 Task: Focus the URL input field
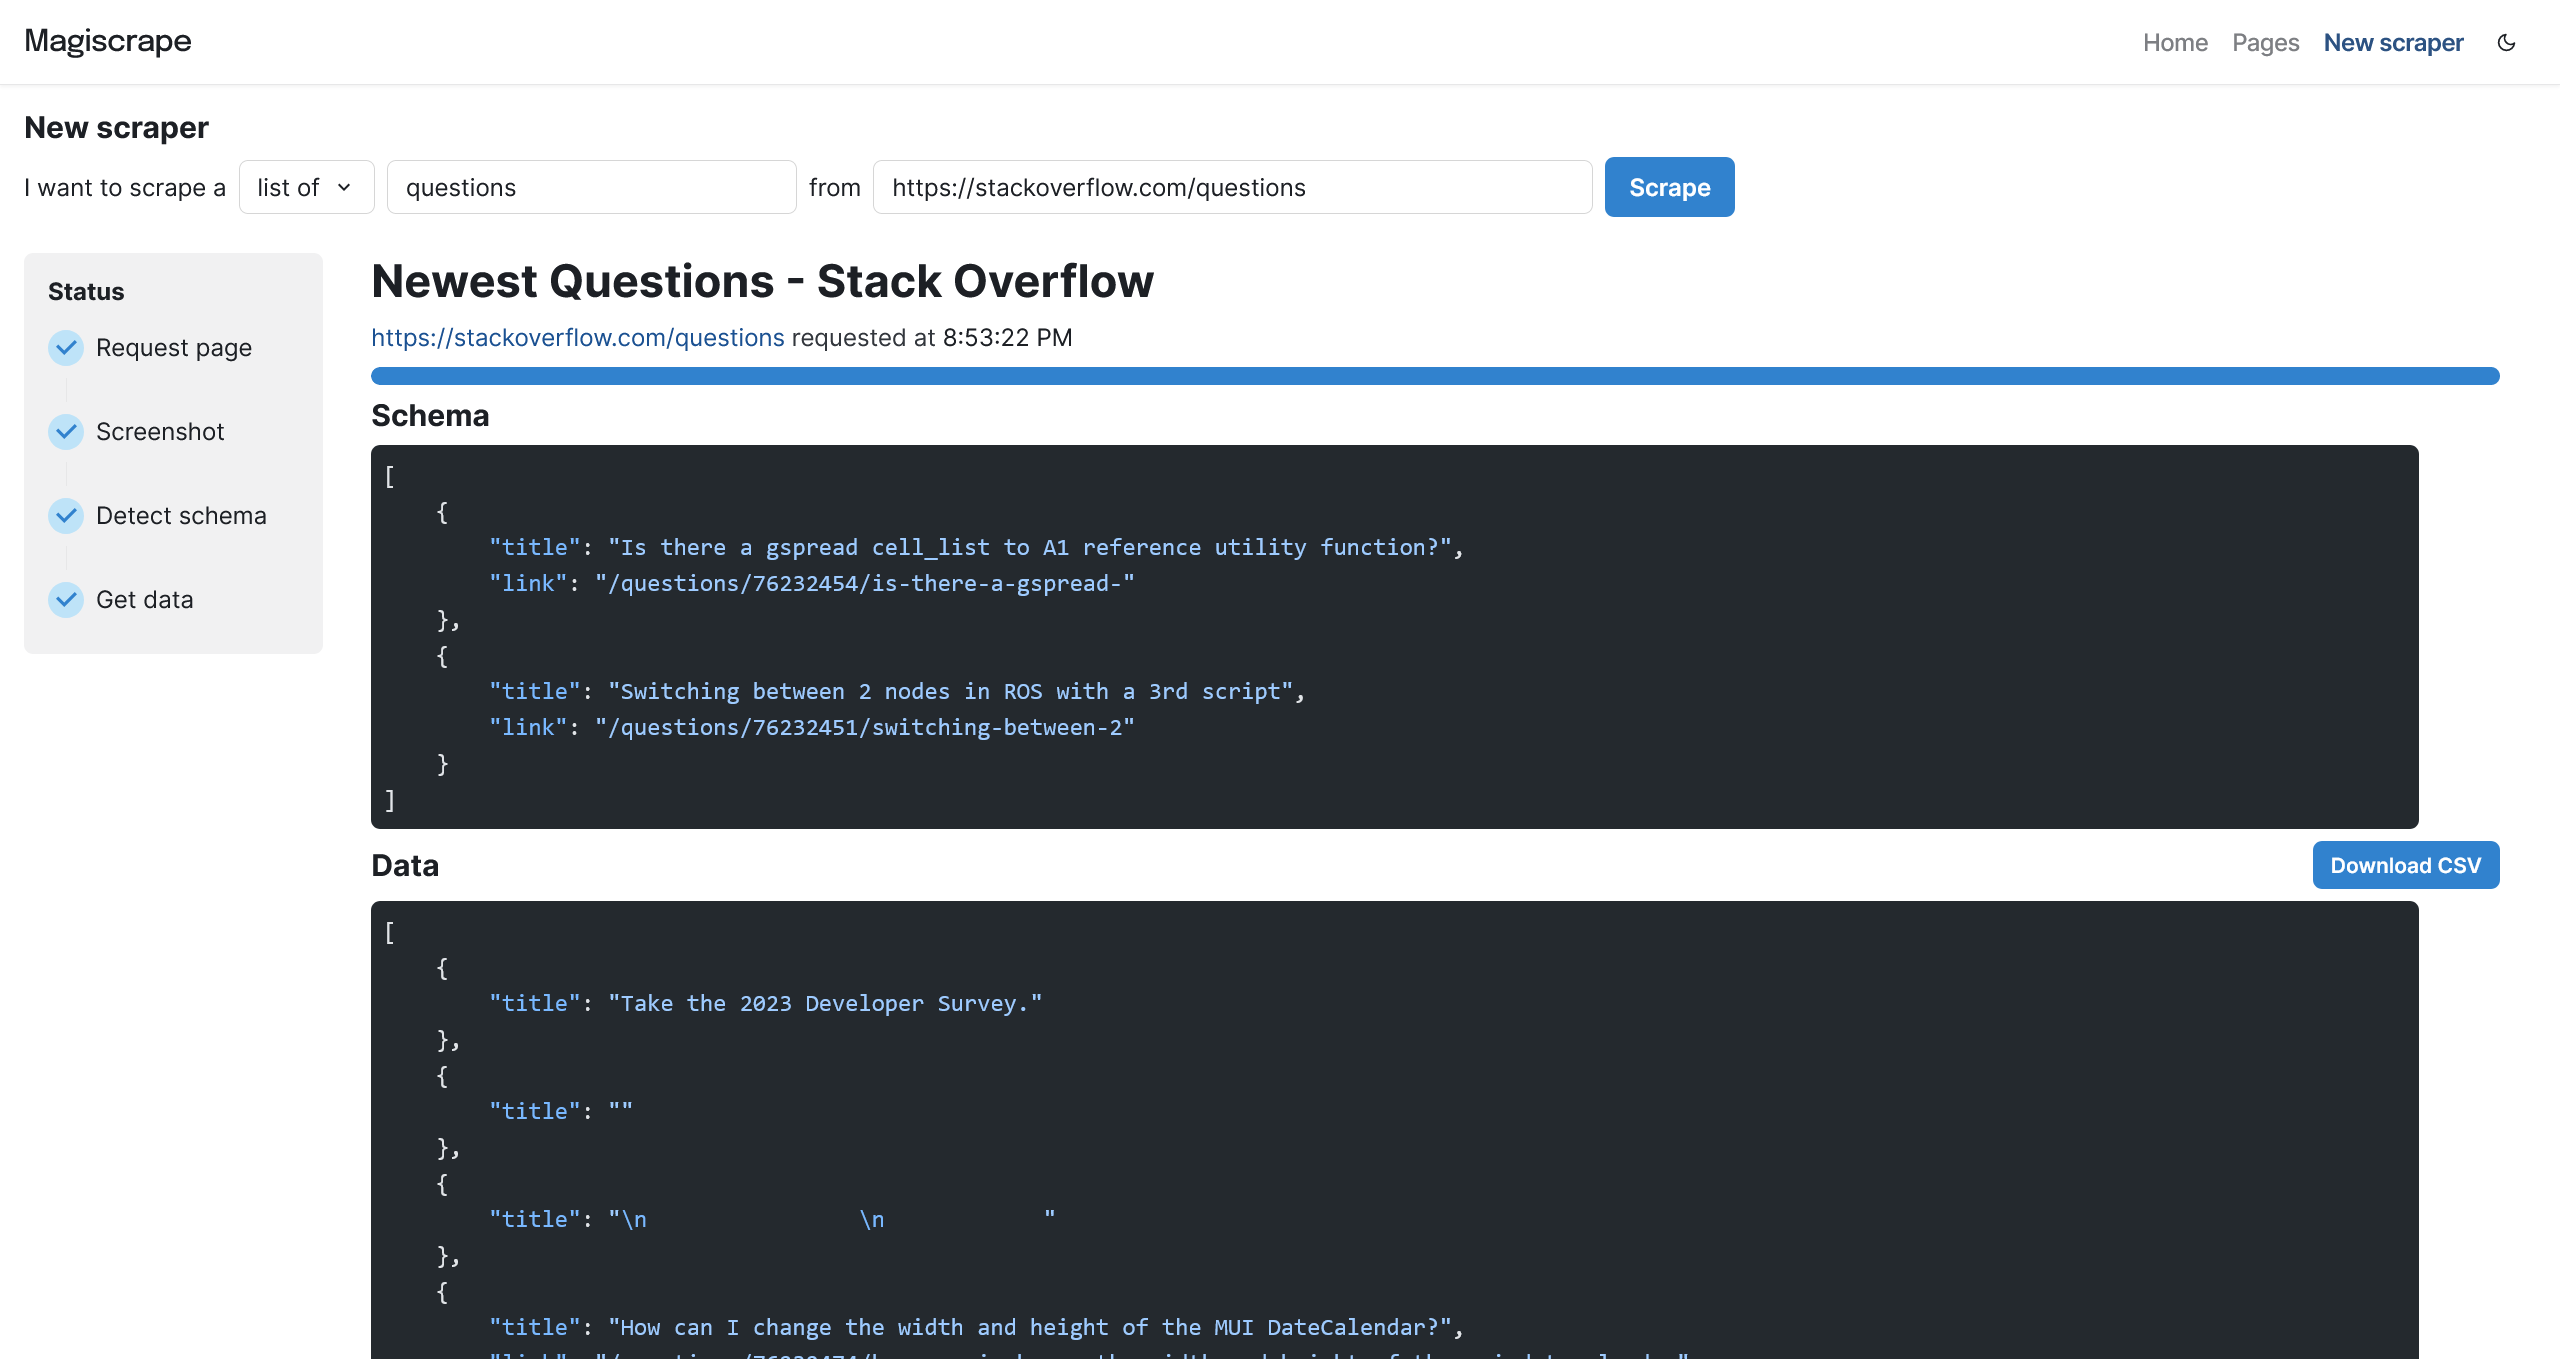[1232, 187]
